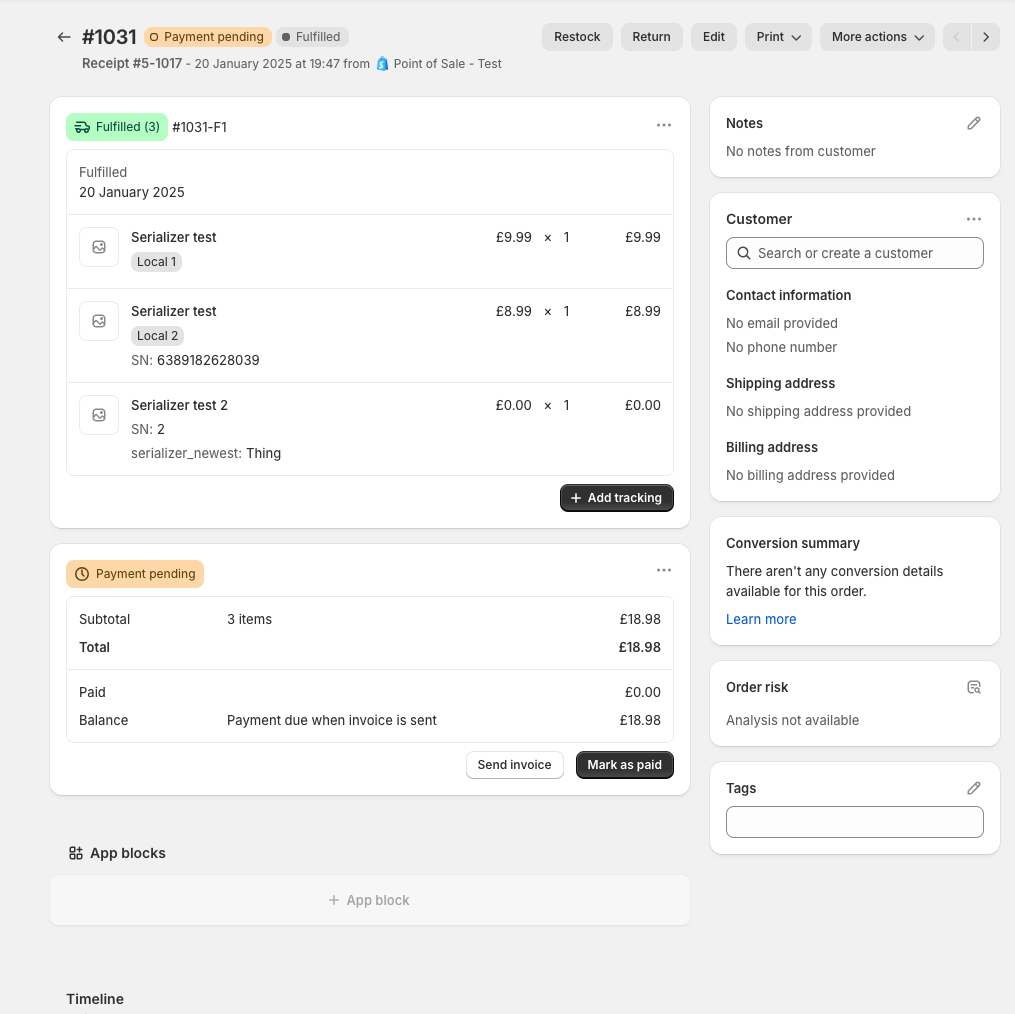This screenshot has height=1014, width=1015.
Task: Mark the order as paid
Action: [624, 765]
